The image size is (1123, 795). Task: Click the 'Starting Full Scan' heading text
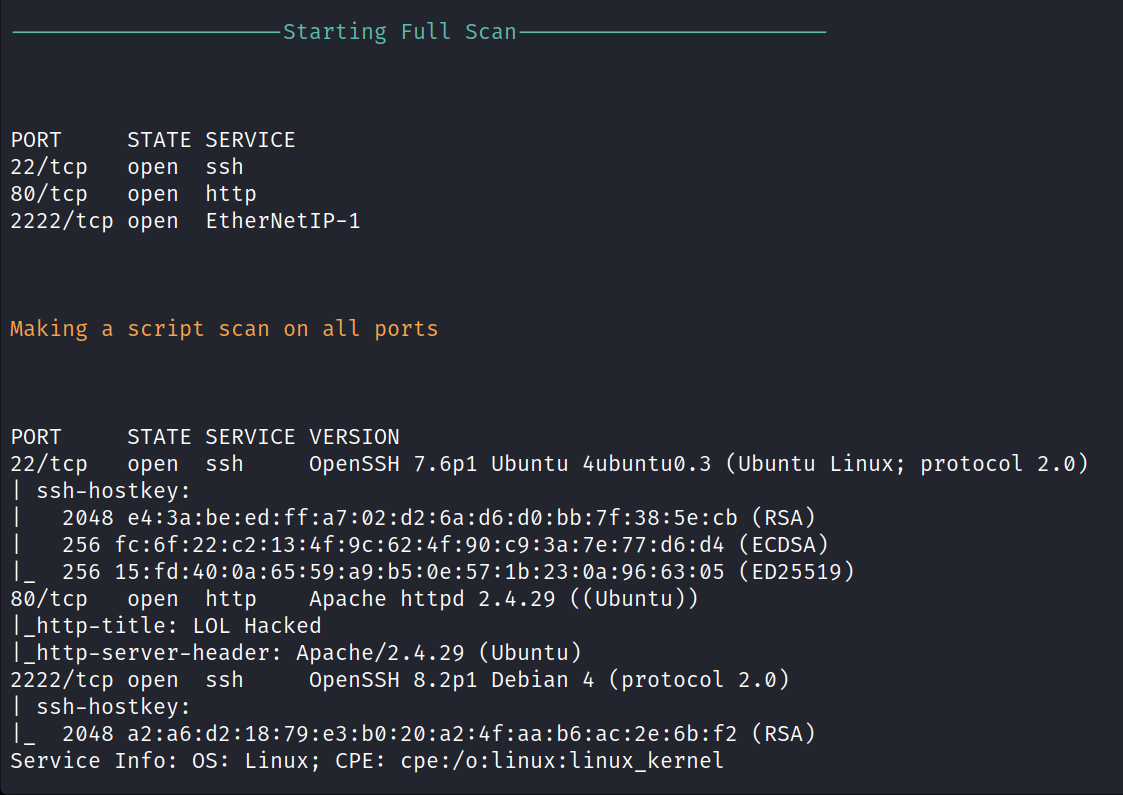[399, 32]
